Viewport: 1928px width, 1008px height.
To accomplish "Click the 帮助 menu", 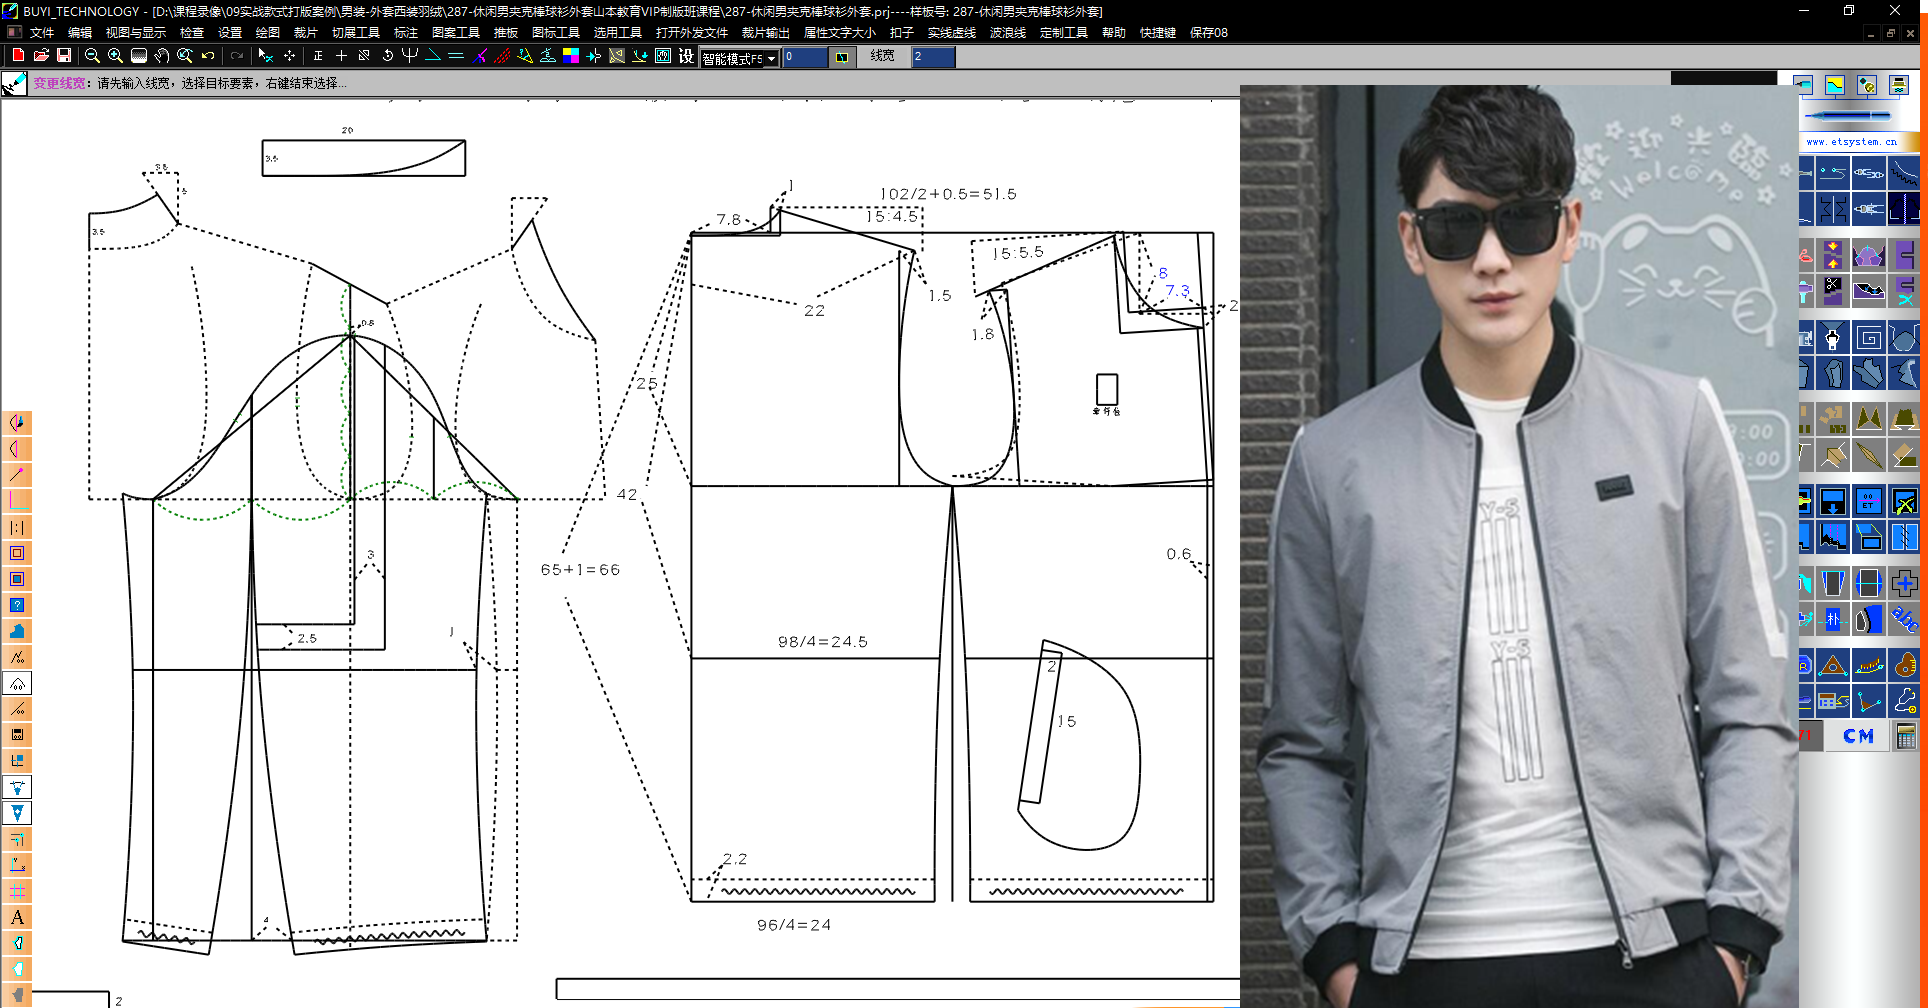I will click(x=1114, y=32).
